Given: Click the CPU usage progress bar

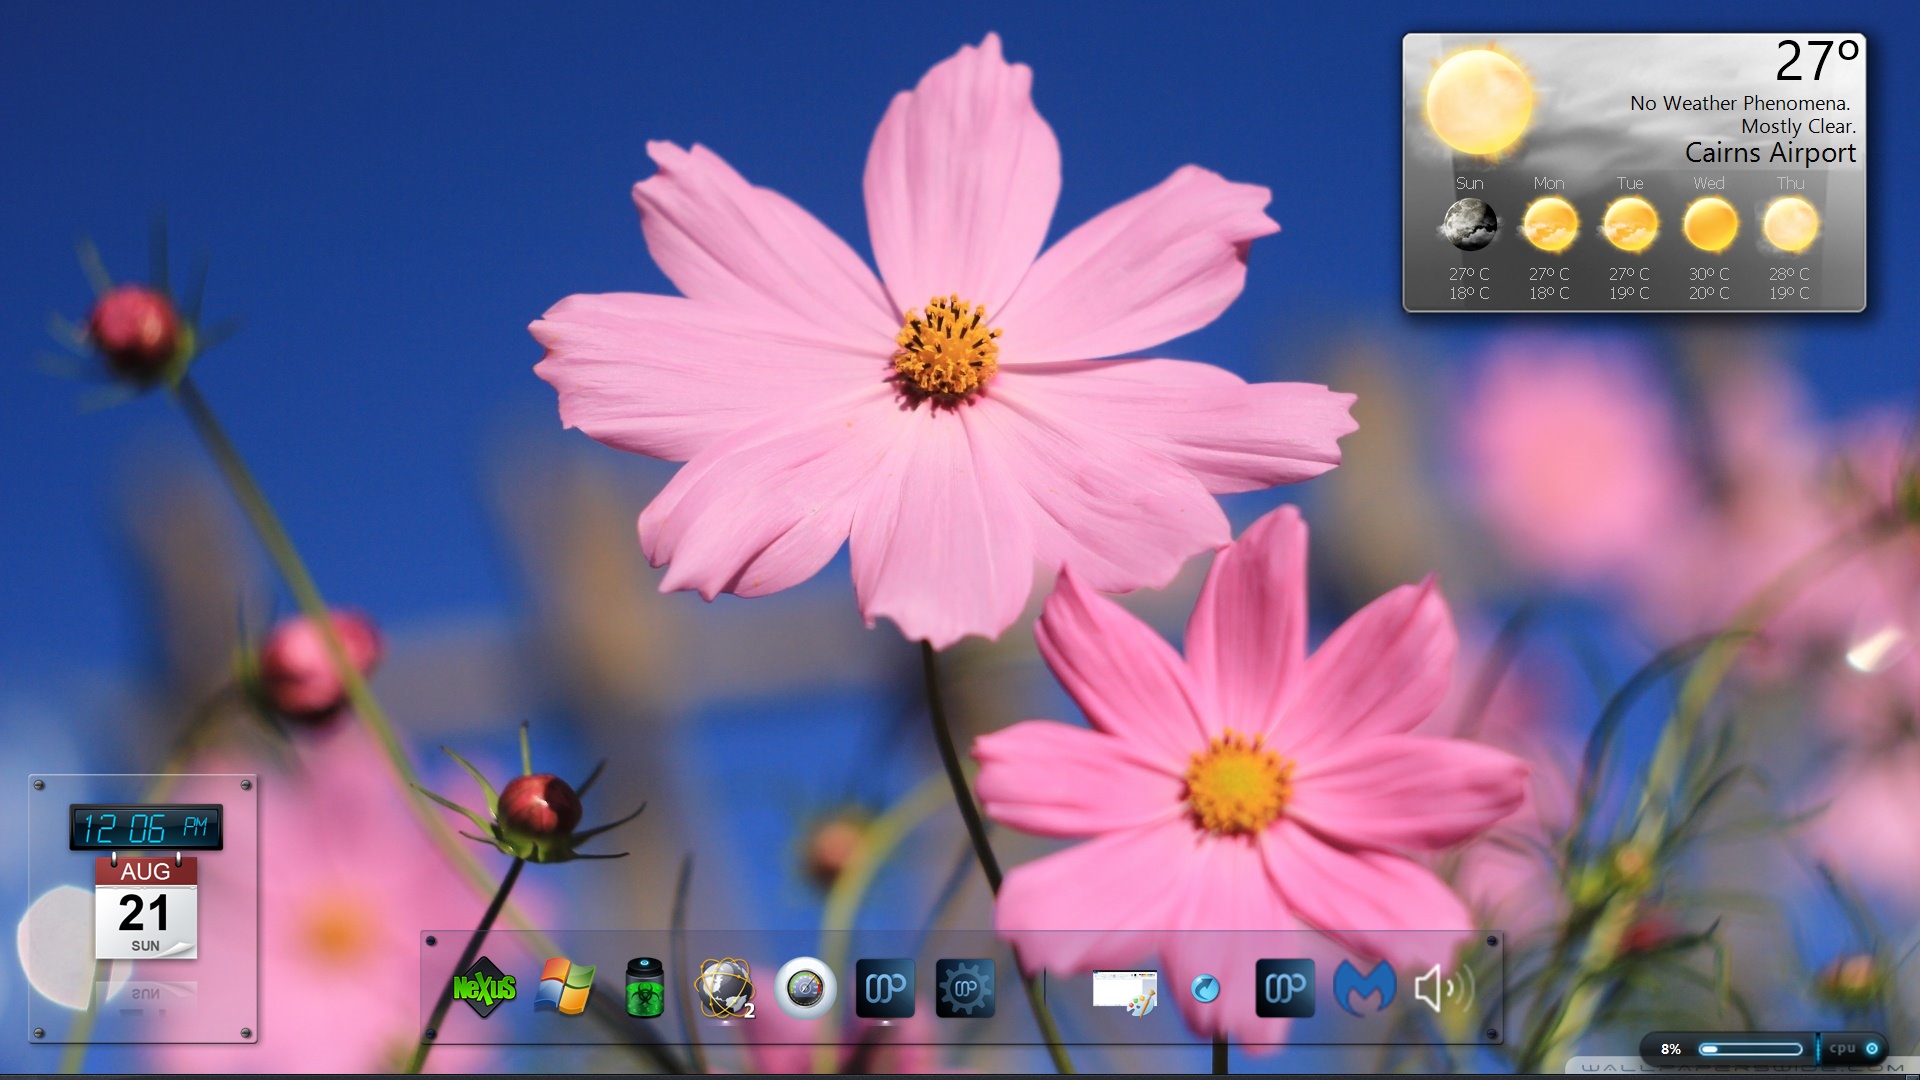Looking at the screenshot, I should pyautogui.click(x=1751, y=1049).
